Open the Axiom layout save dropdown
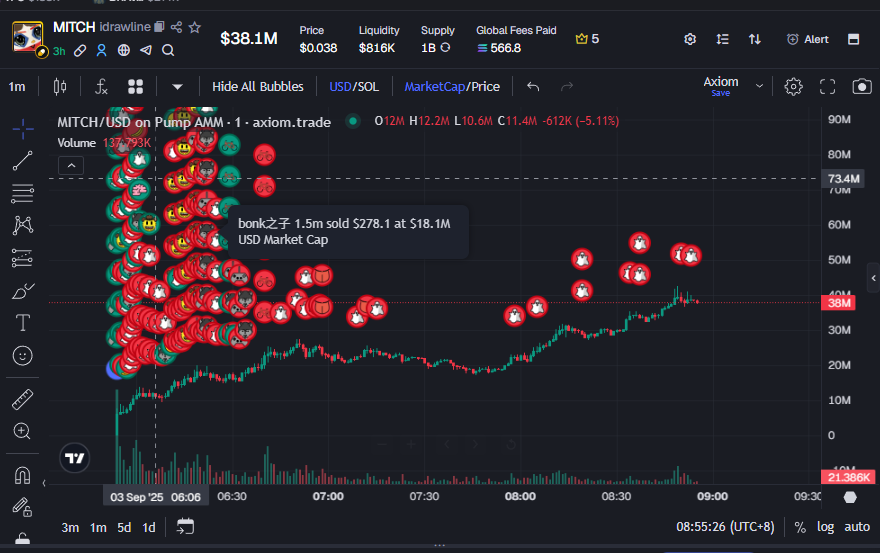The image size is (880, 553). tap(759, 86)
